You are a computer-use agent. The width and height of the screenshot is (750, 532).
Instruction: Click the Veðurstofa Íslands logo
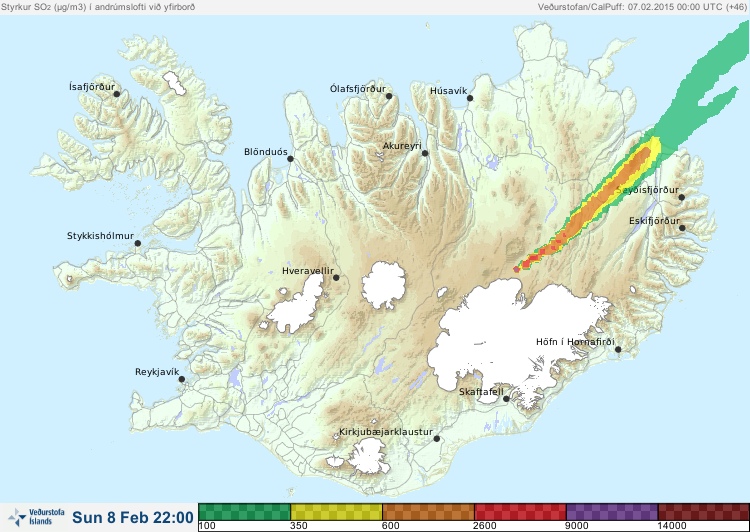[x=36, y=517]
